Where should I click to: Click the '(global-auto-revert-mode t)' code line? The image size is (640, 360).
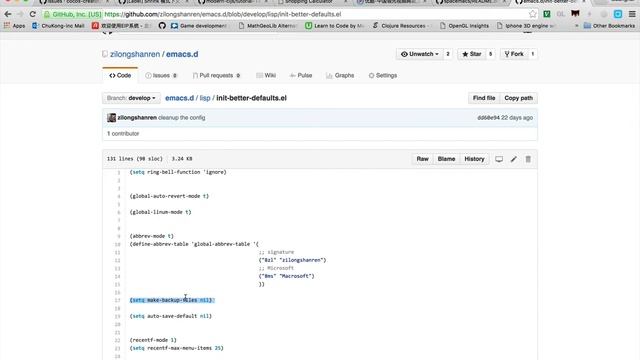click(169, 196)
